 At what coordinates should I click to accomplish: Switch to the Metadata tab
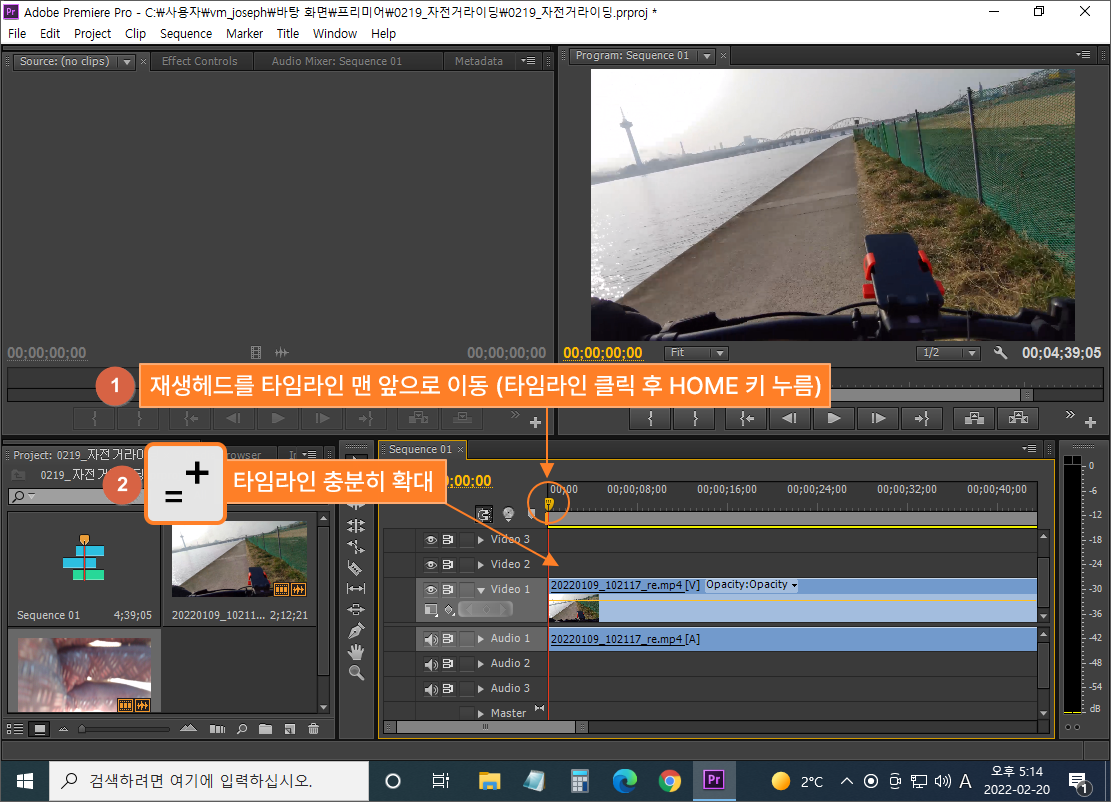click(x=479, y=62)
